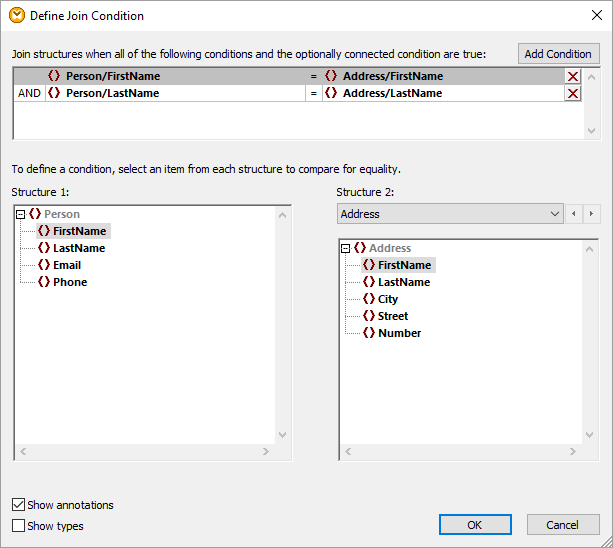Select LastName under Address in Structure 2
The image size is (613, 548).
point(404,282)
